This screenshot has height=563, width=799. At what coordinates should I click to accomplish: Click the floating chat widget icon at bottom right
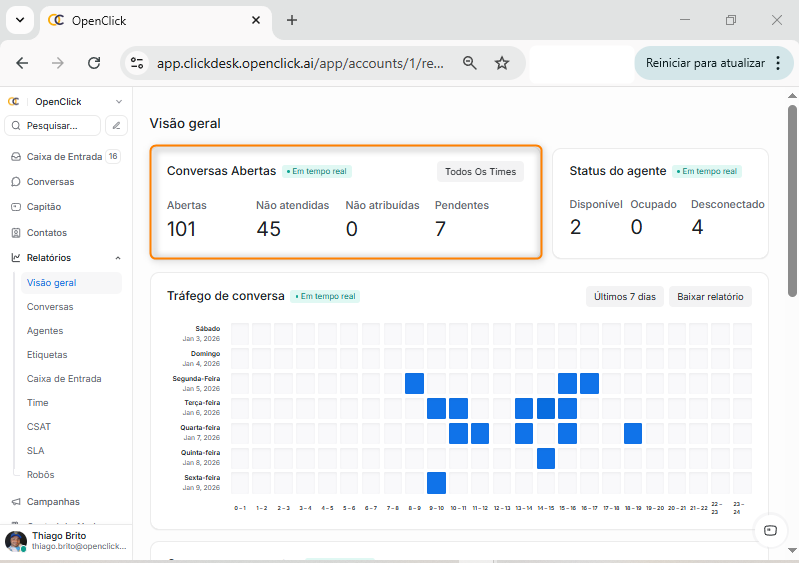point(769,531)
